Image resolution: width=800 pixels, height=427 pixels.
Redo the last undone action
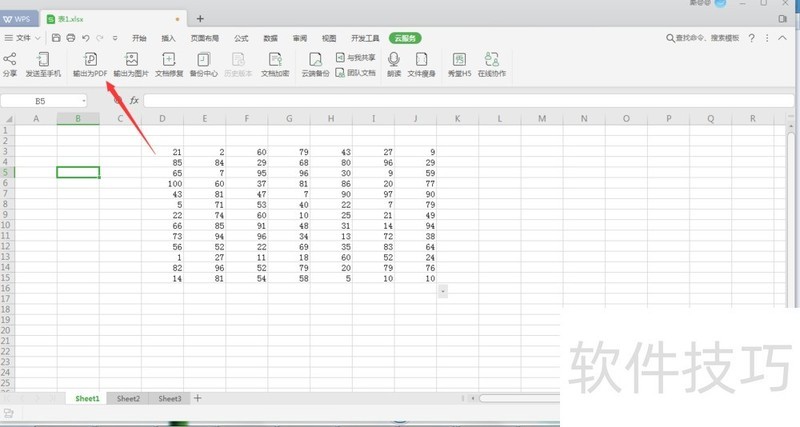(100, 38)
